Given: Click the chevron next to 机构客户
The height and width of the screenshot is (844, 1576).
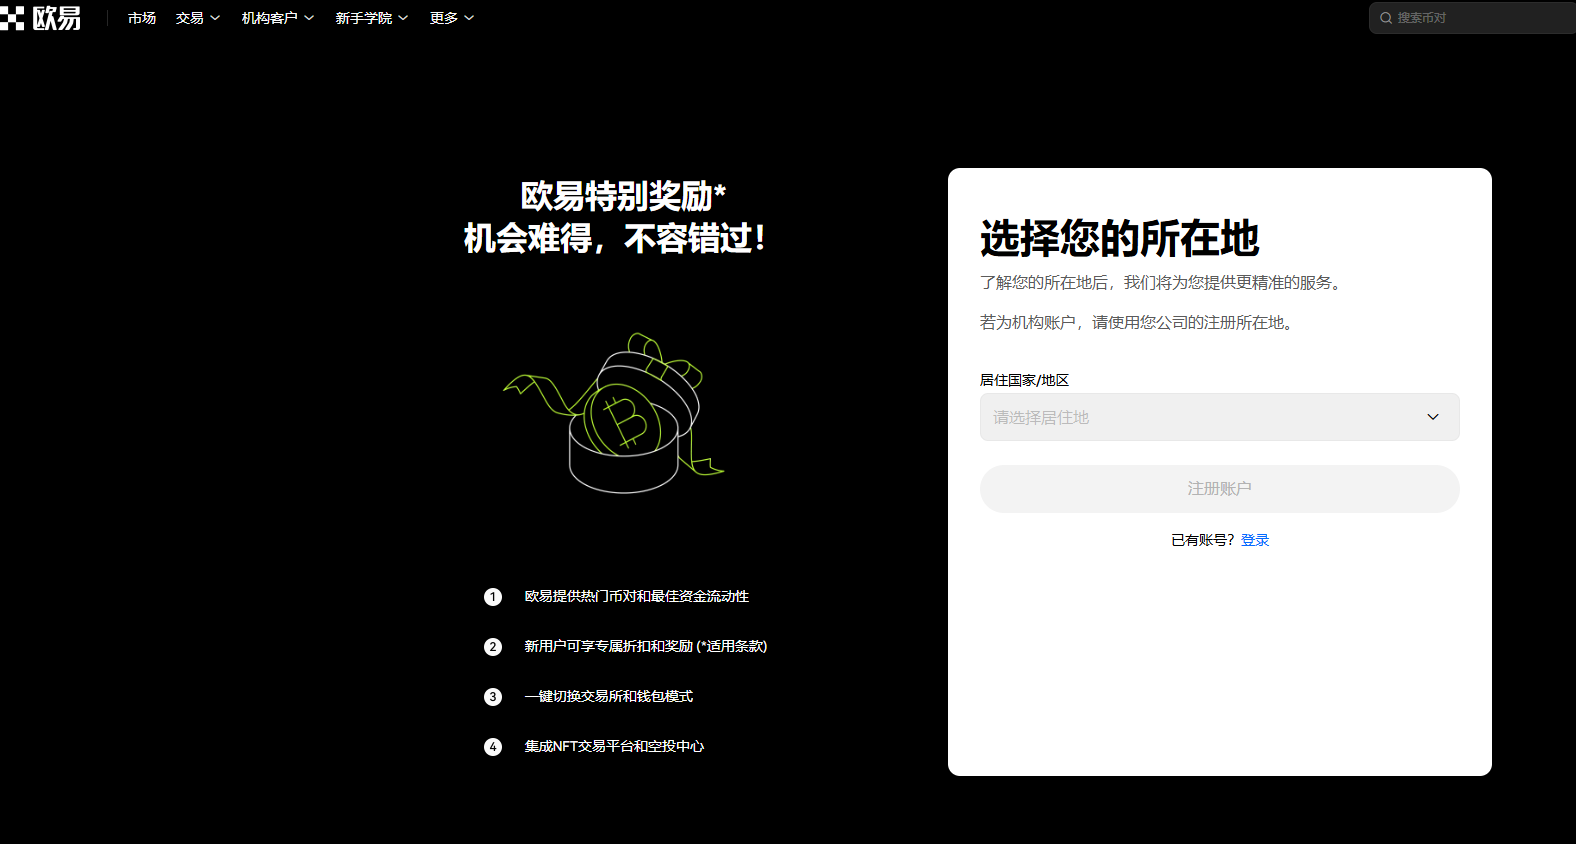Looking at the screenshot, I should click(x=309, y=18).
